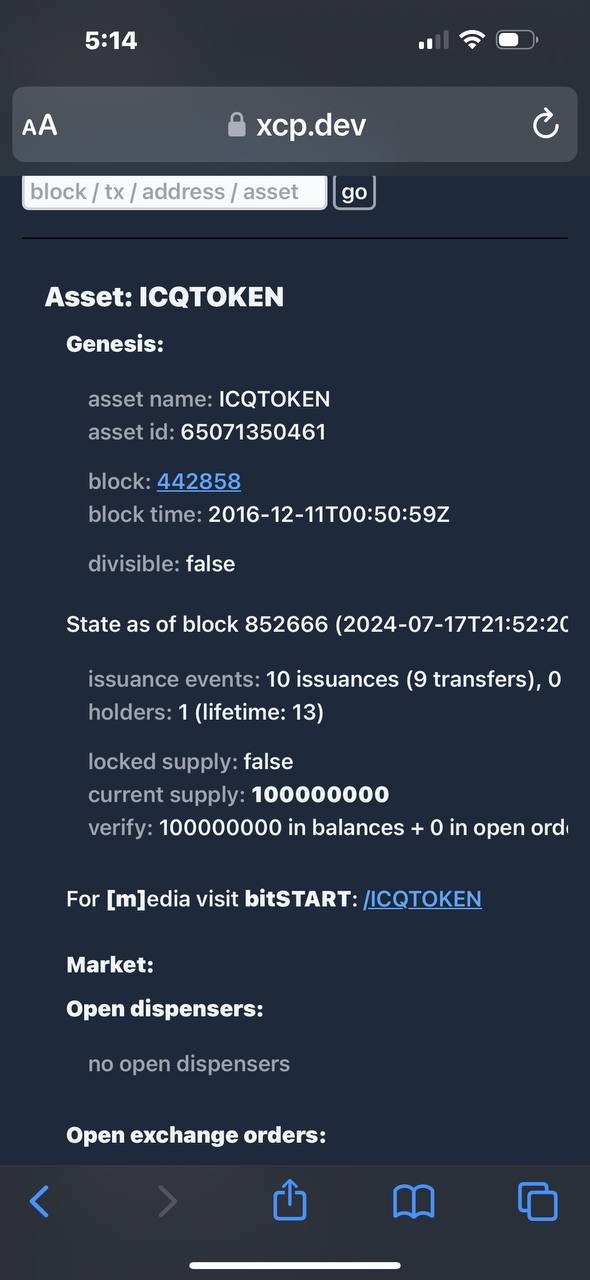The image size is (590, 1280).
Task: Tap the Wi-Fi status icon
Action: coord(472,40)
